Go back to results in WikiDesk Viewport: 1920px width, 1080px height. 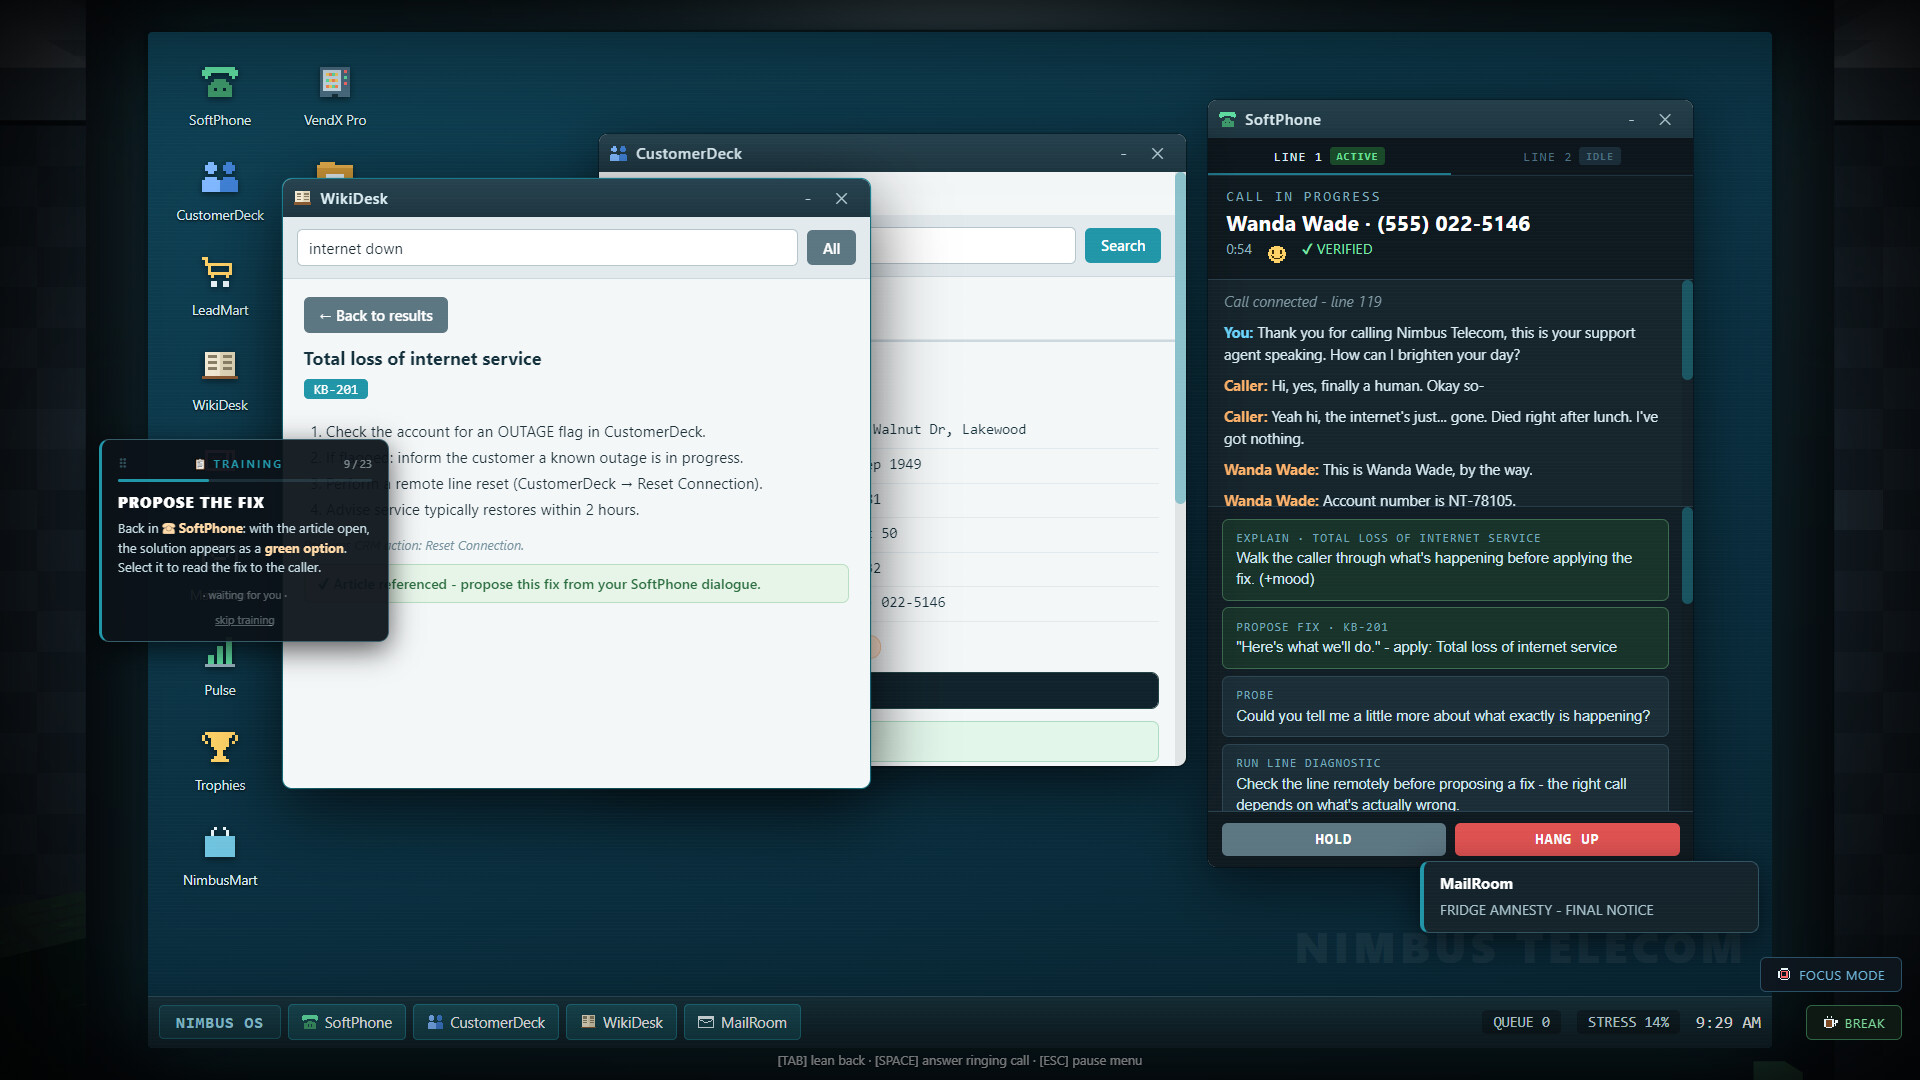(x=375, y=315)
